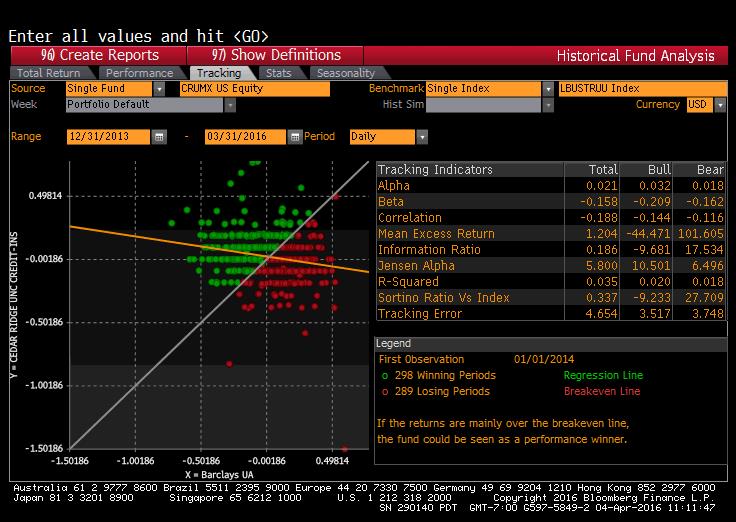Click the X = Barclays UA axis label
736x522 pixels.
tap(219, 475)
